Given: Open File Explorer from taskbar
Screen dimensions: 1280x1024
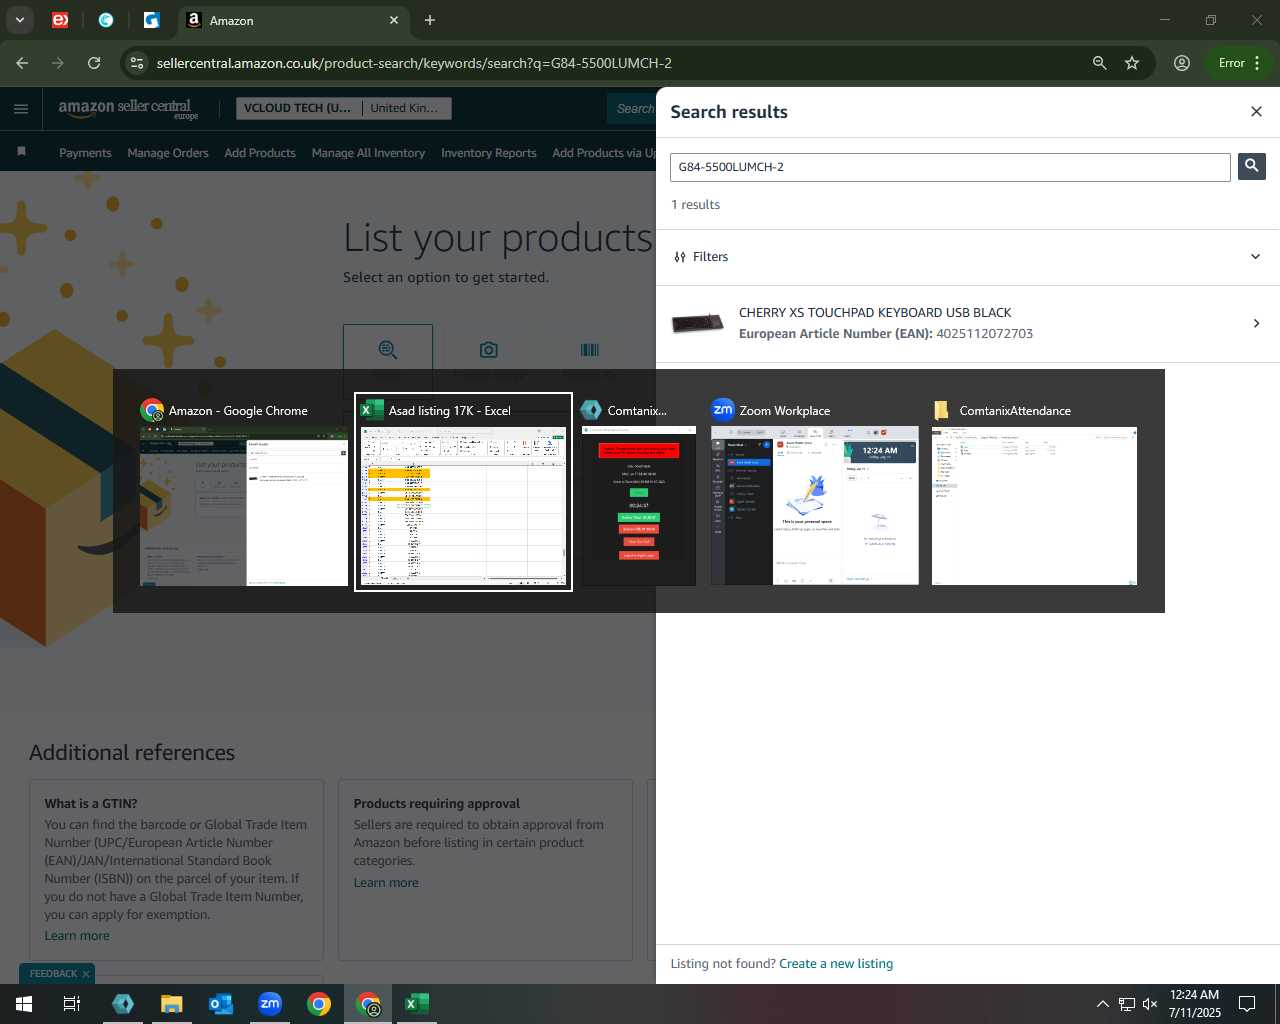Looking at the screenshot, I should click(x=172, y=1004).
